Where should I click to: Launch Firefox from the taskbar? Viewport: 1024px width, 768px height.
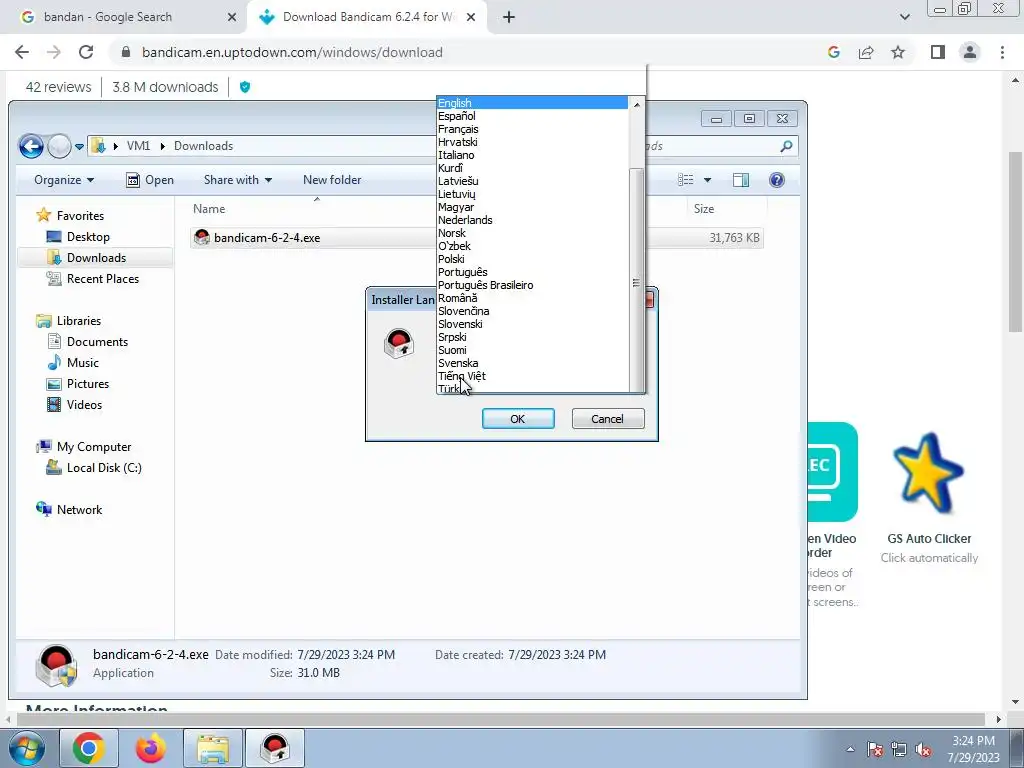[151, 748]
